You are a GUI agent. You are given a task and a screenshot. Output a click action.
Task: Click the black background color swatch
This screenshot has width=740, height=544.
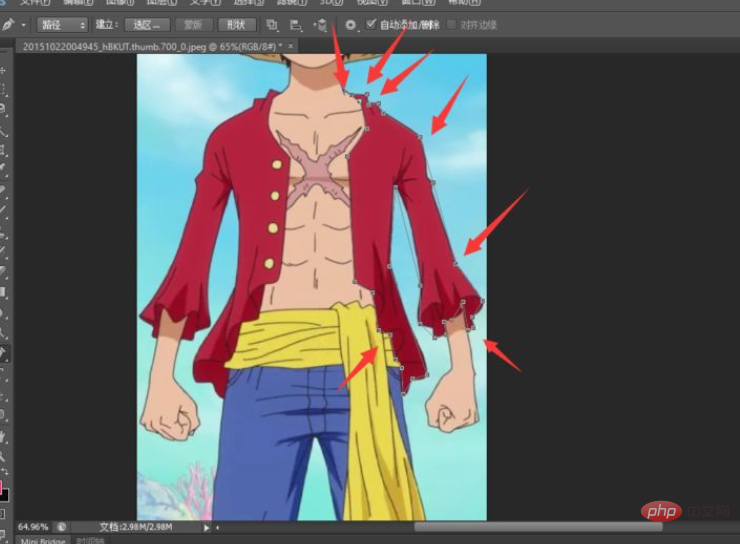click(x=4, y=495)
